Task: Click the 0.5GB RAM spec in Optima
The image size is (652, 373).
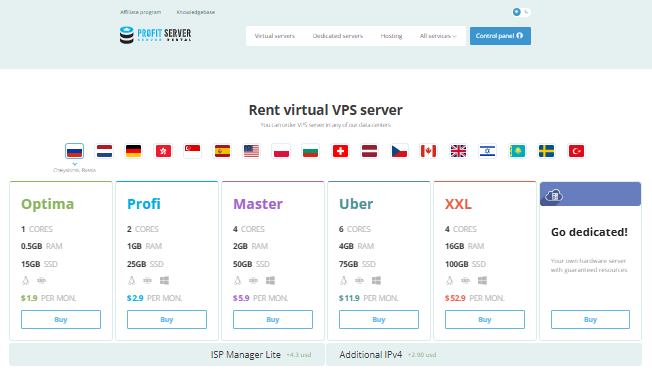Action: tap(42, 246)
